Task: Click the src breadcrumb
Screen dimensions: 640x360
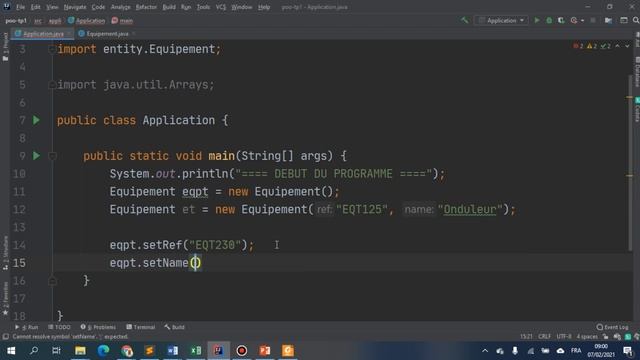Action: tap(38, 20)
